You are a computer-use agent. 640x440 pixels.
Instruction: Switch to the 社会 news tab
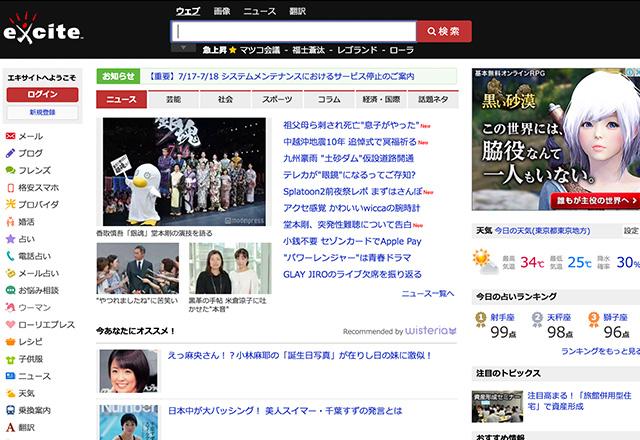coord(225,99)
